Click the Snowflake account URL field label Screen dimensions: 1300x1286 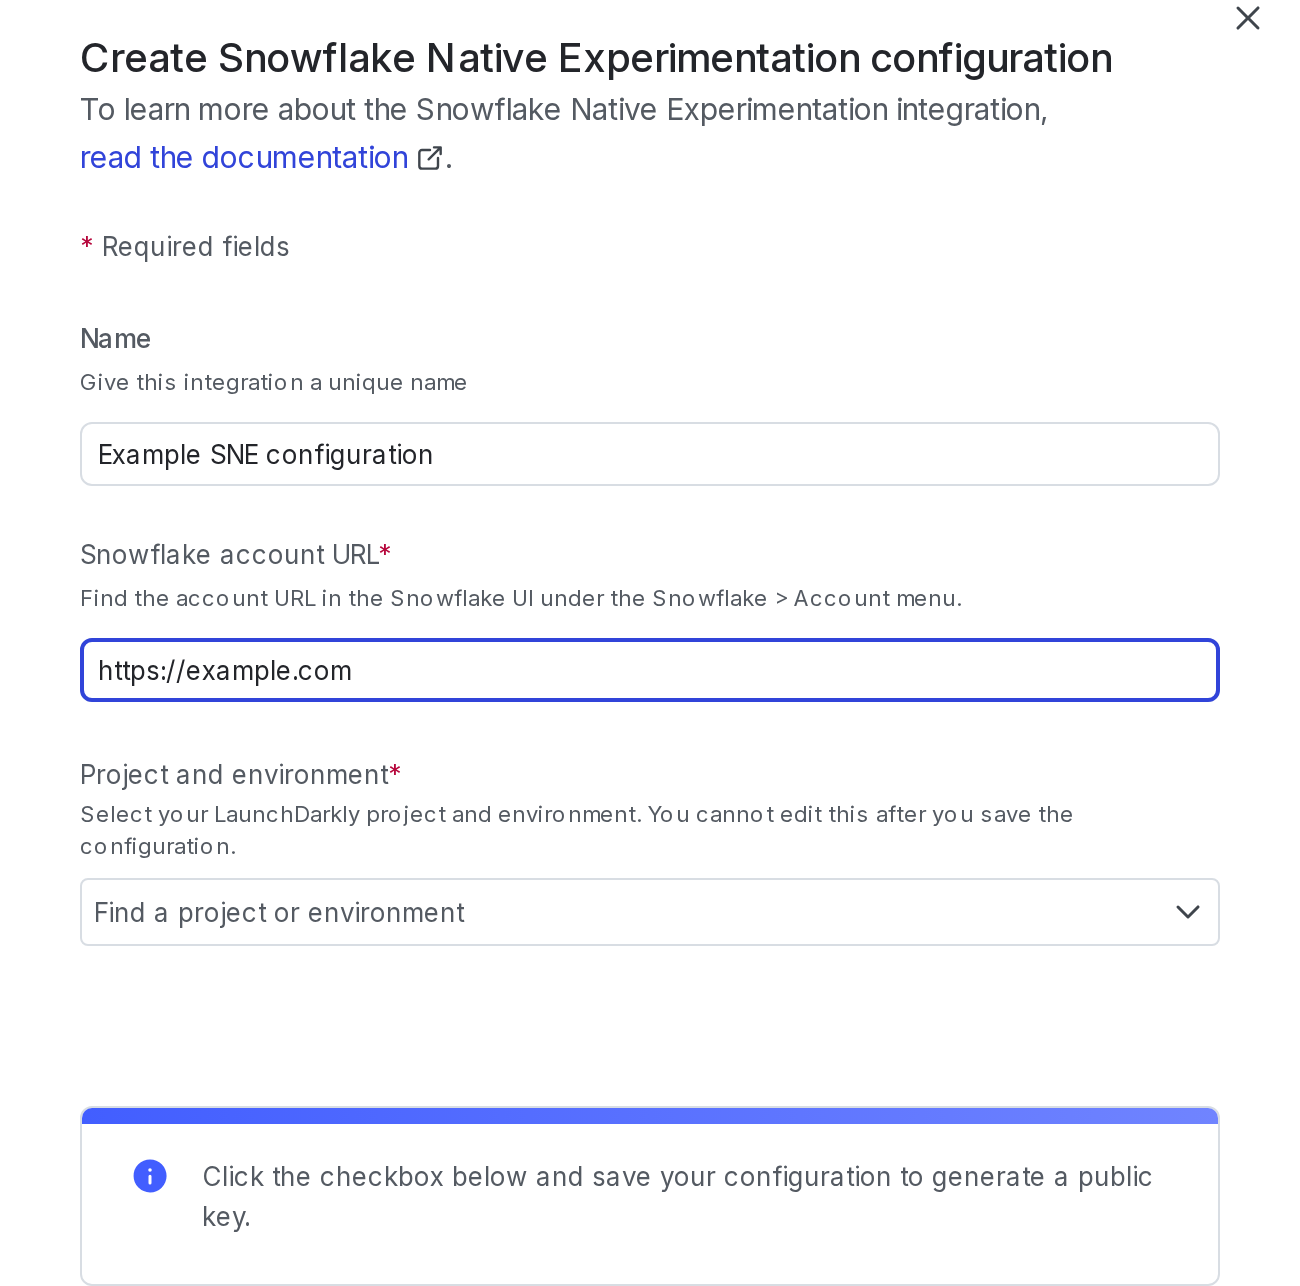point(229,555)
